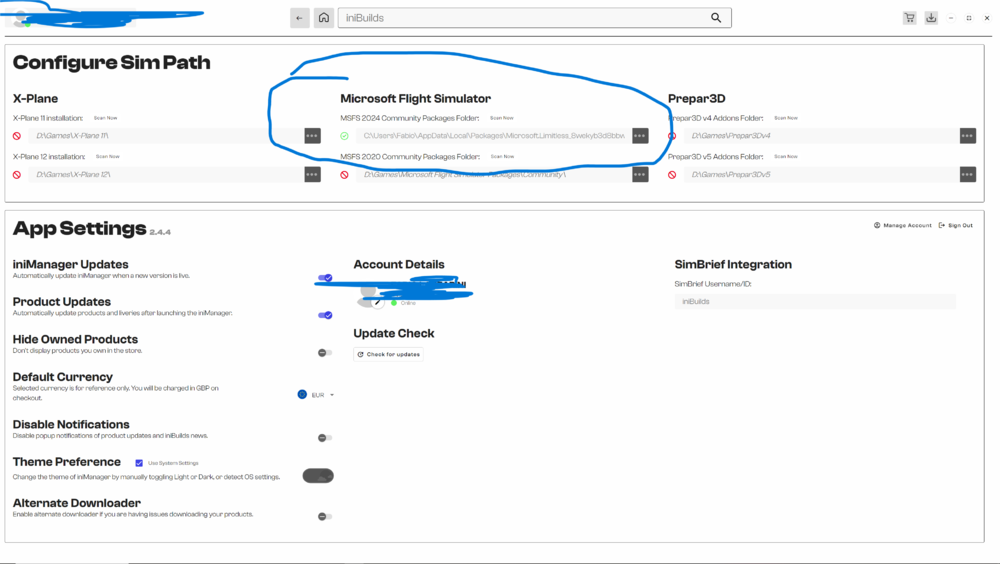
Task: Click the SimBrief Username/ID field
Action: (815, 301)
